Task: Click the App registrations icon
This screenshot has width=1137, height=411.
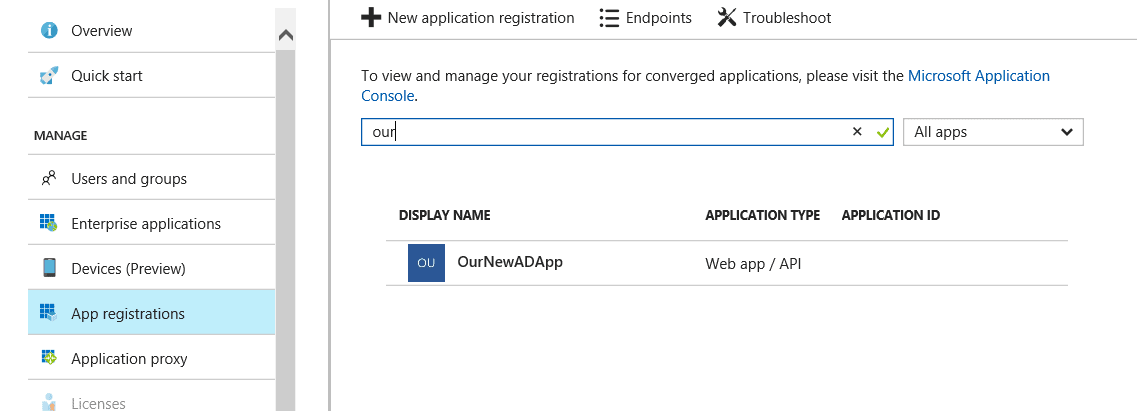Action: [x=49, y=313]
